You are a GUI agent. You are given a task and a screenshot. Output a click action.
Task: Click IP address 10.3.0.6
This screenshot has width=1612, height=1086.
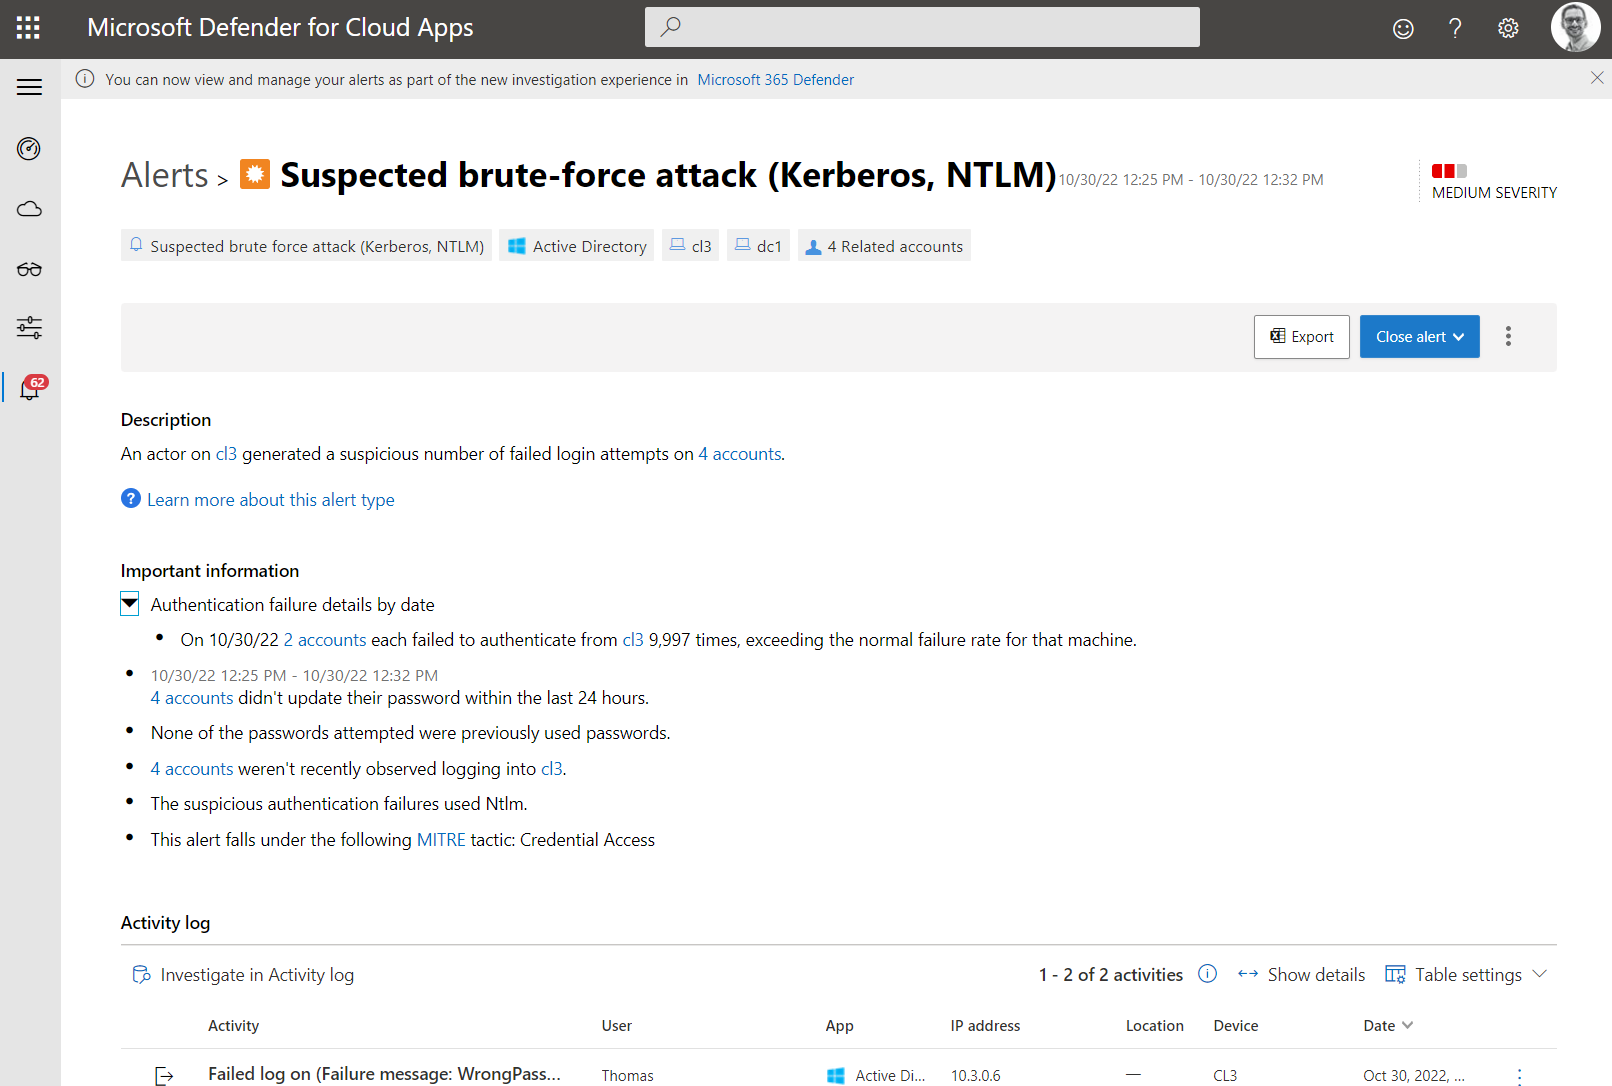(x=976, y=1076)
